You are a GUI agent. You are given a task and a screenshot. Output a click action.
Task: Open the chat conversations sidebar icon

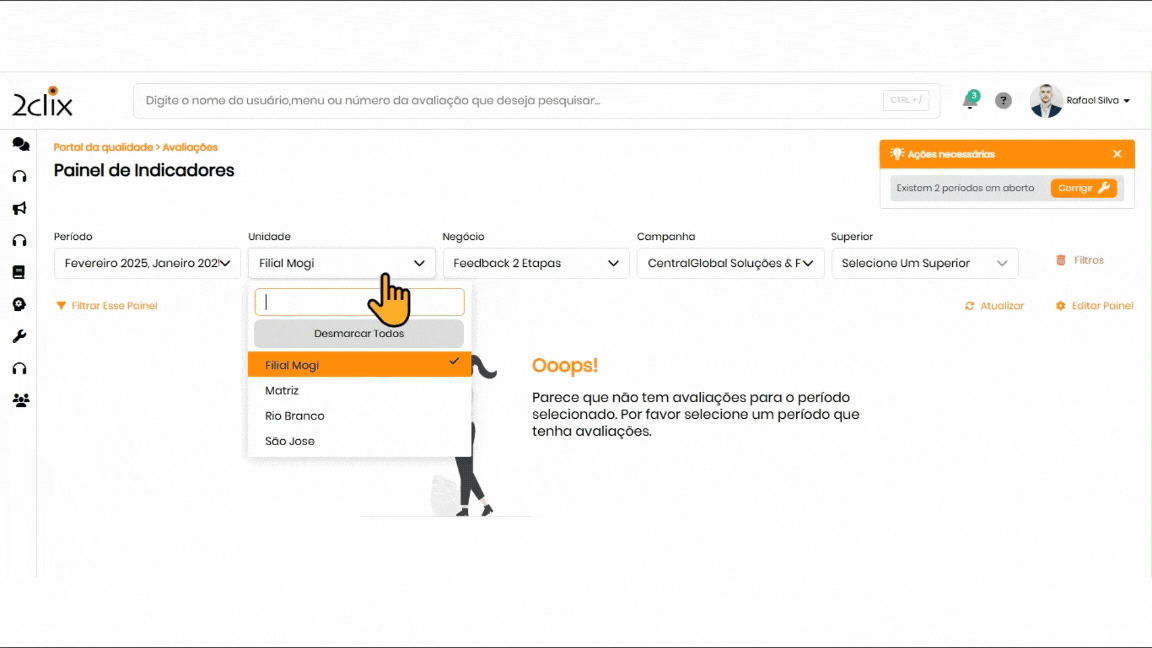coord(20,144)
